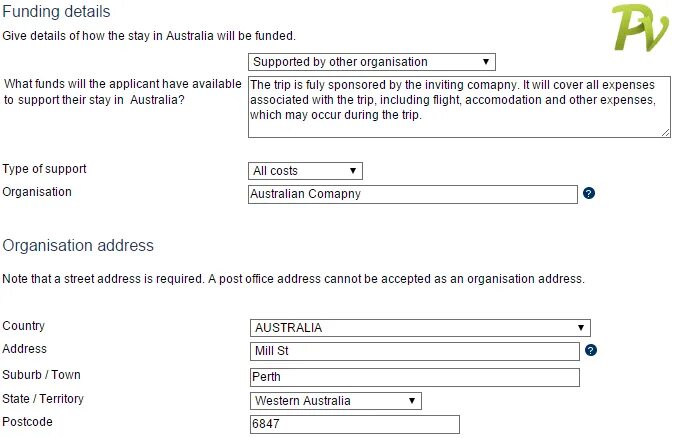Click the 'Organisation address' heading

pyautogui.click(x=78, y=245)
